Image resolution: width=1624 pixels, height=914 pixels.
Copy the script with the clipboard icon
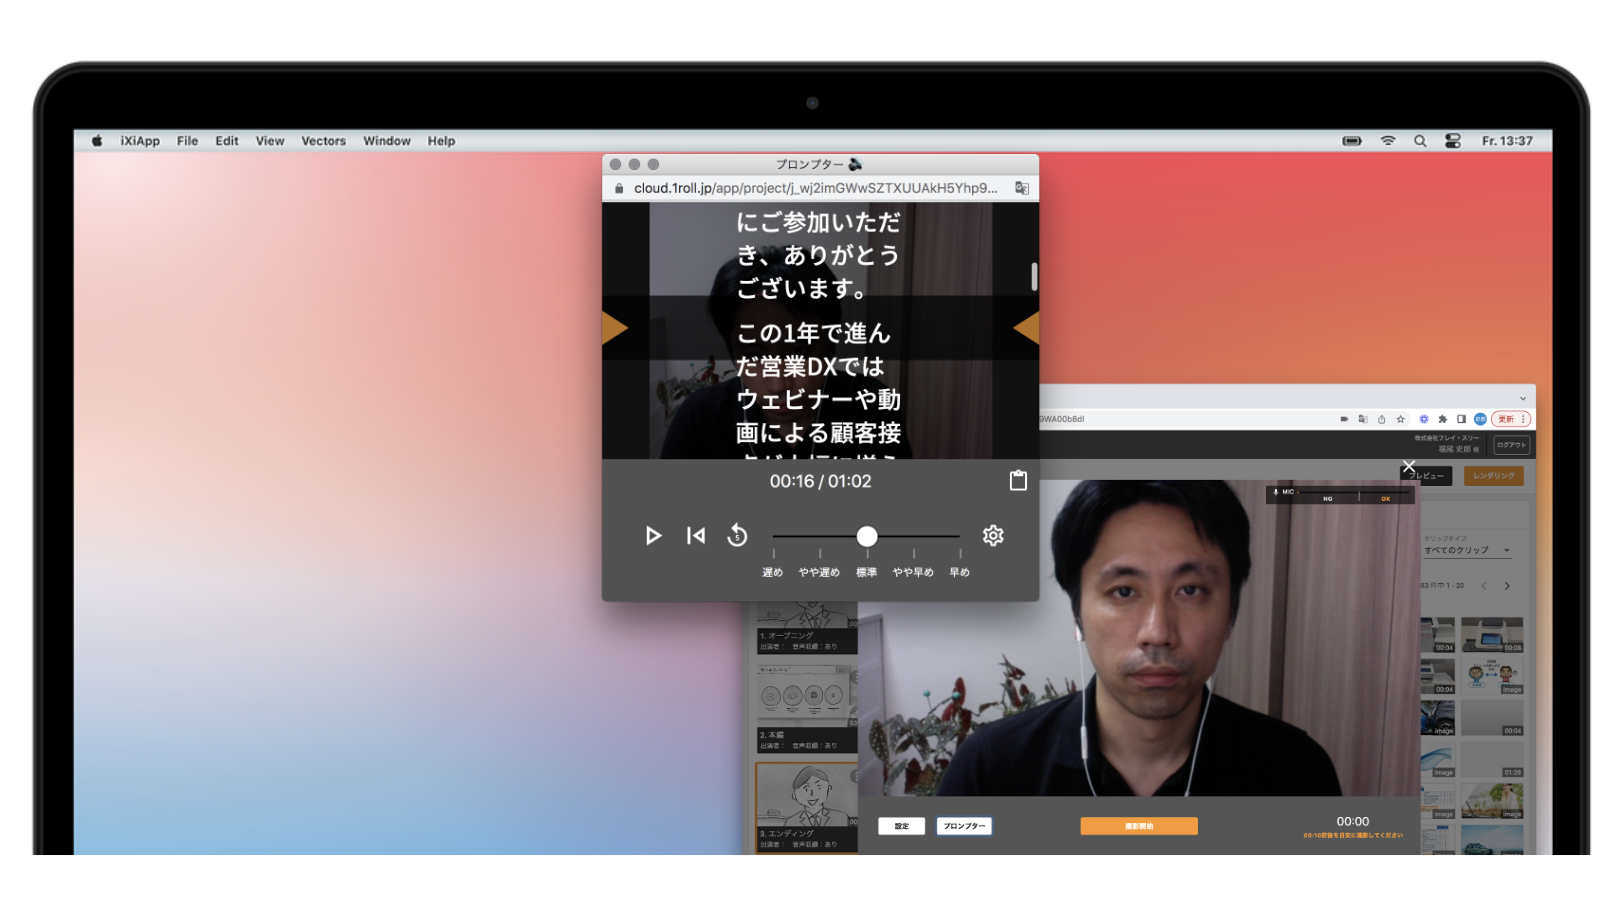[1018, 480]
